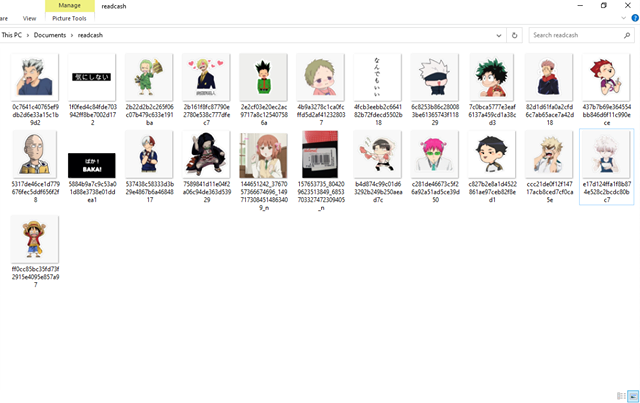Screen dimensions: 640x403
Task: Select pink-haired green glasses character c281de46673c5f2
Action: (435, 154)
